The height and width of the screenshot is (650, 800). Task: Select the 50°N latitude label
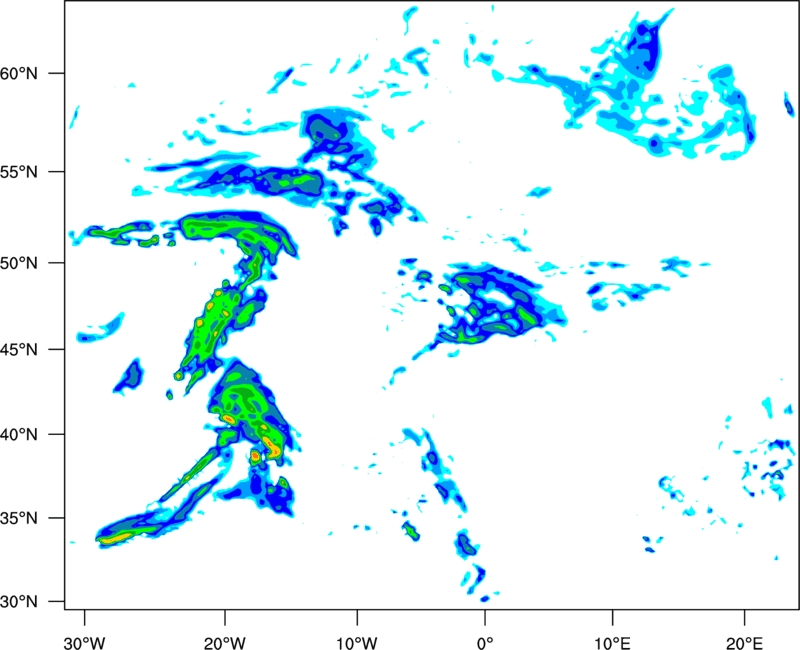[19, 263]
